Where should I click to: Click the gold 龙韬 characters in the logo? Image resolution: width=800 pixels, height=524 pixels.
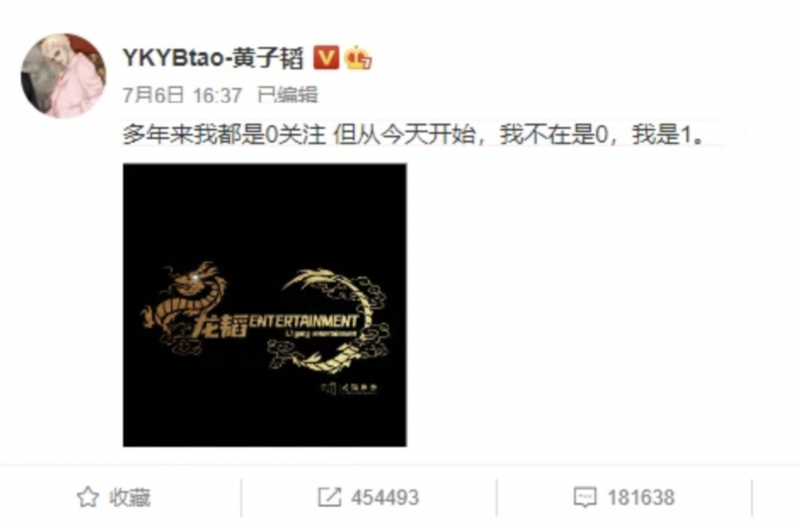pyautogui.click(x=220, y=325)
